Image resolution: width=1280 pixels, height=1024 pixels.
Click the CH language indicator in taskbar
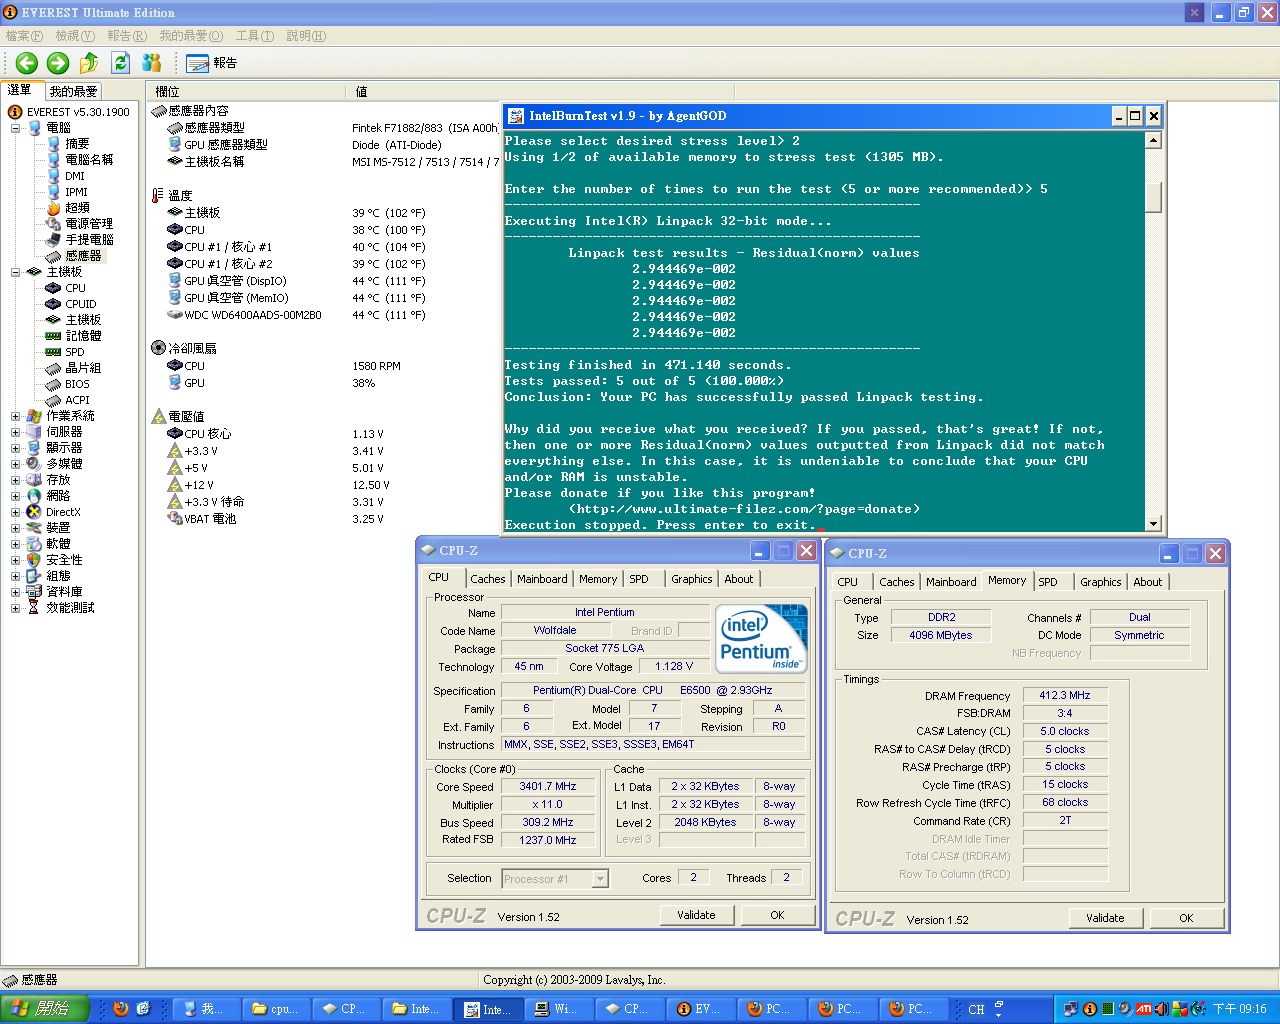(x=976, y=1010)
